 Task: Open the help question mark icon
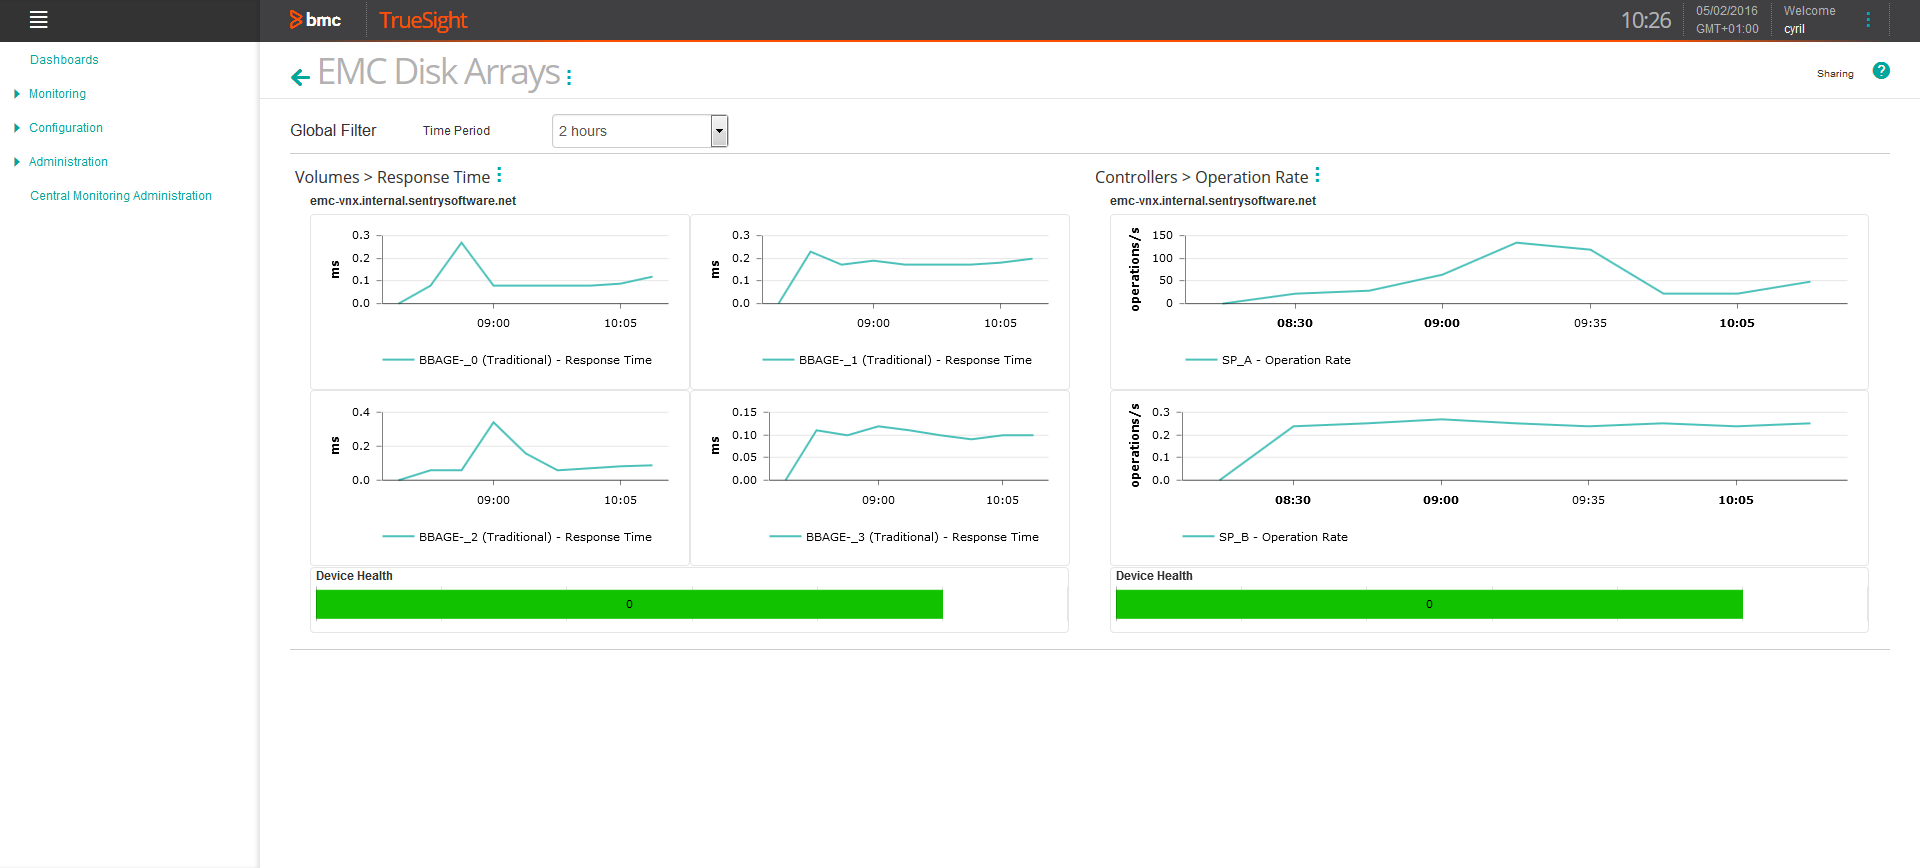click(x=1881, y=70)
